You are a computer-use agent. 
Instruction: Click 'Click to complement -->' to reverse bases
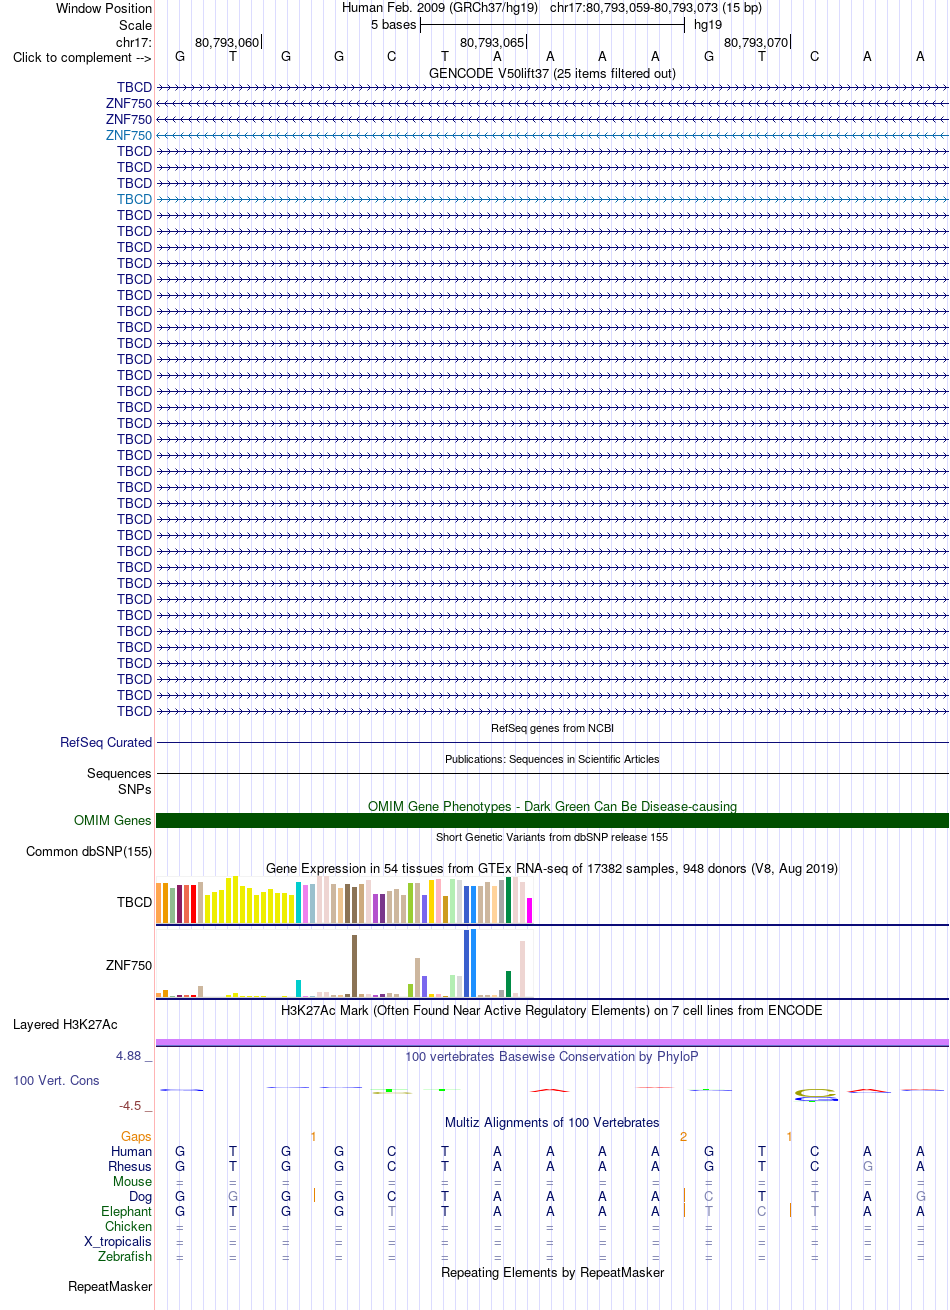[82, 57]
